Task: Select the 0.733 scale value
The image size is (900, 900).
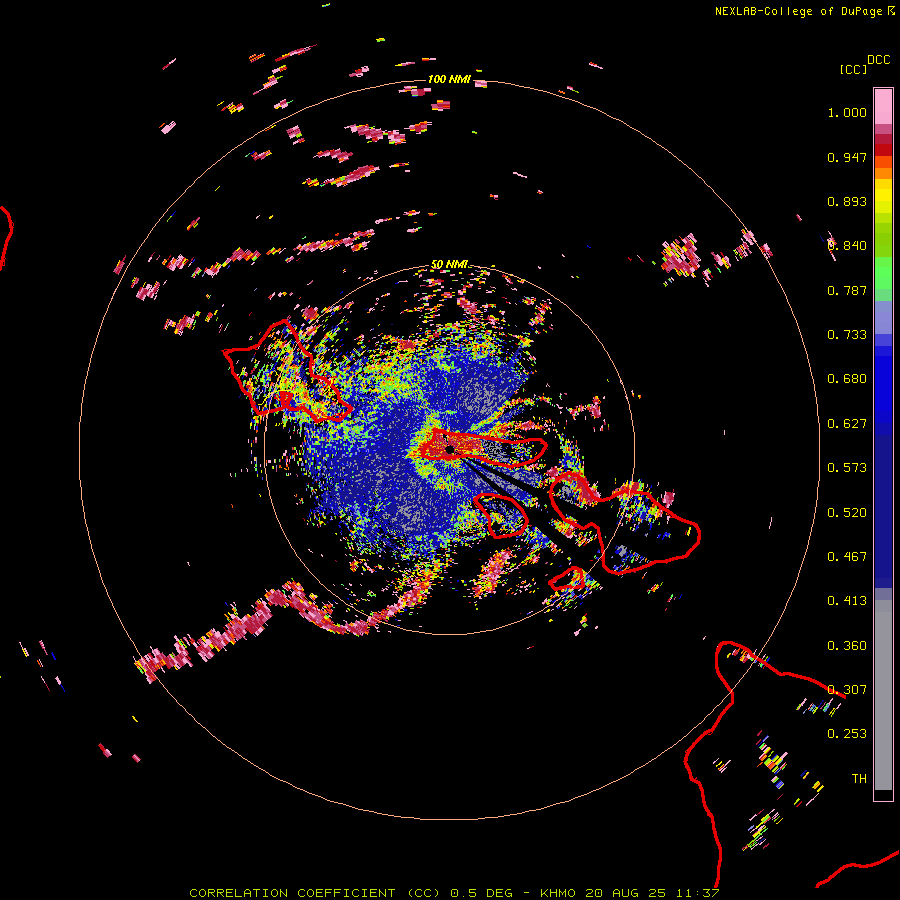Action: tap(847, 335)
